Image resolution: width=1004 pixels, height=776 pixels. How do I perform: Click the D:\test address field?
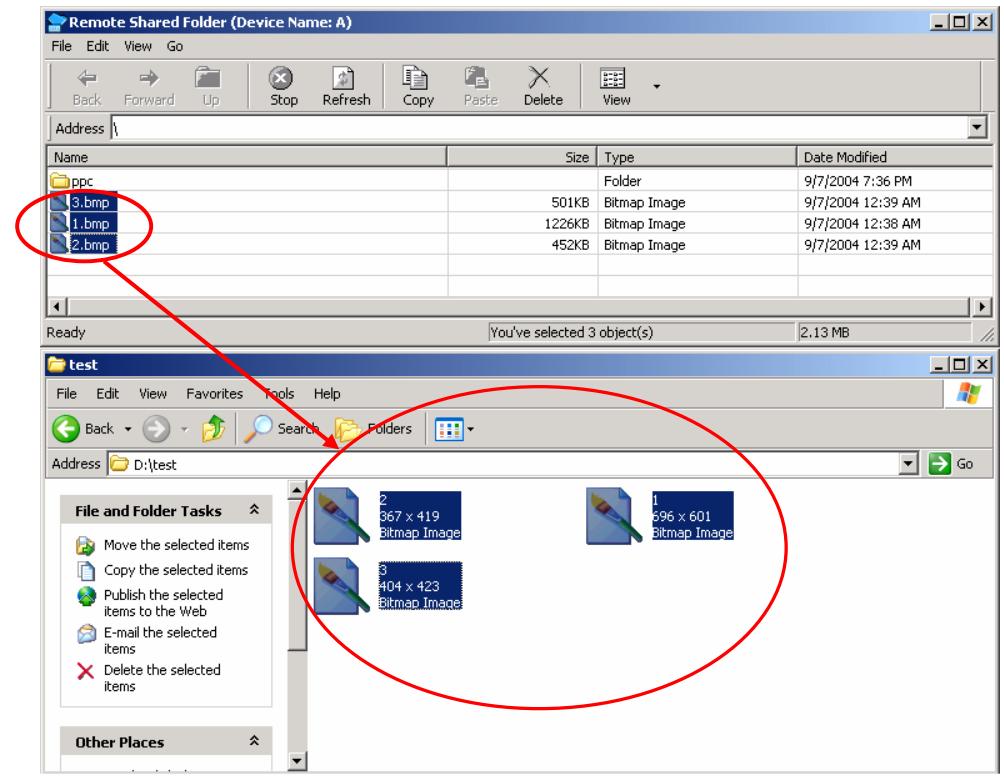(504, 464)
